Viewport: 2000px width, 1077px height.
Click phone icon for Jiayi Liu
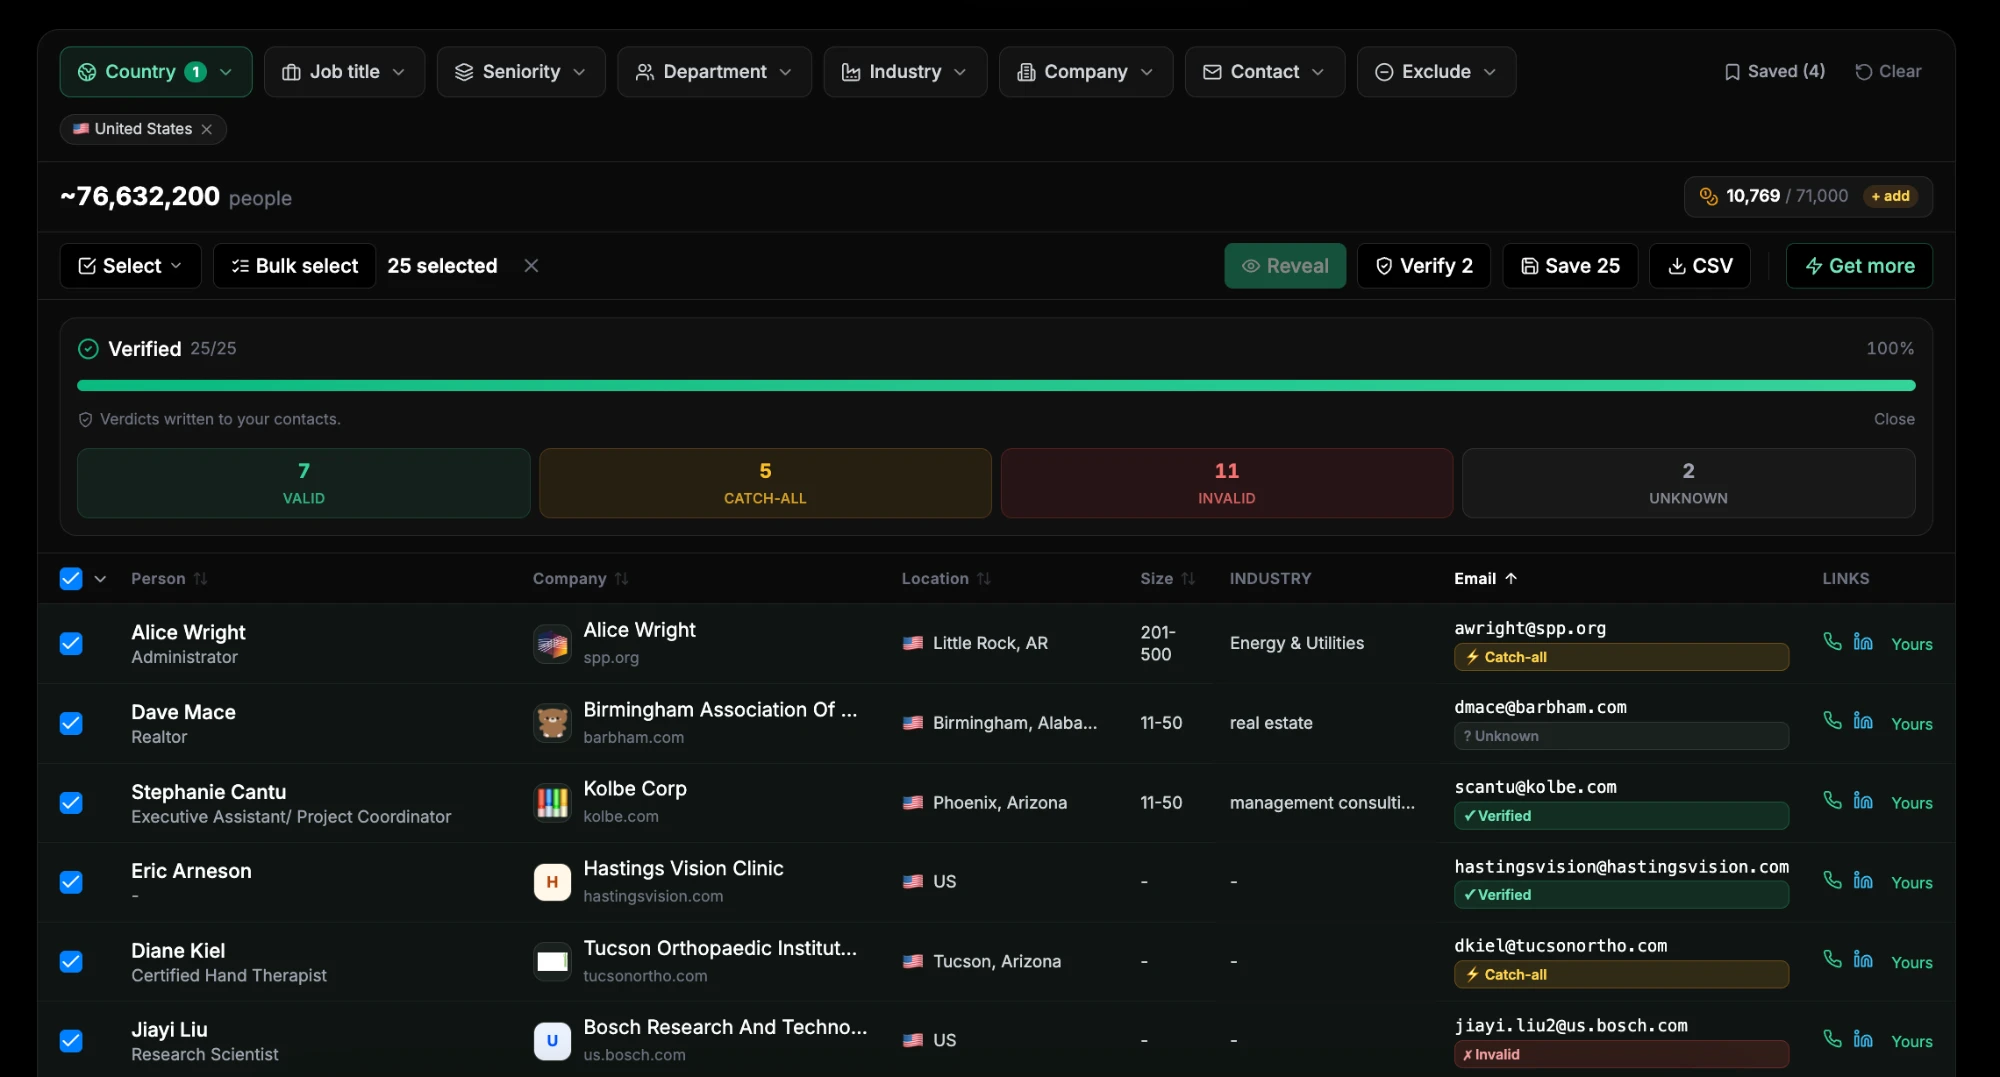click(x=1832, y=1039)
